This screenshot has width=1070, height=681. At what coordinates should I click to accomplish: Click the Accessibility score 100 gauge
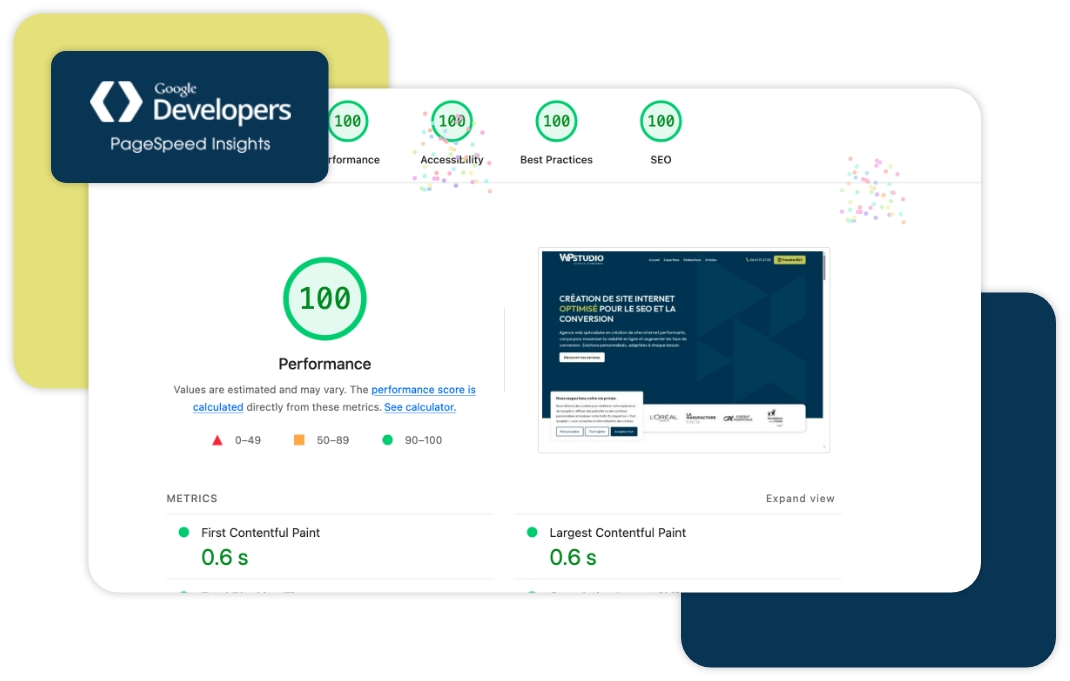pyautogui.click(x=452, y=122)
